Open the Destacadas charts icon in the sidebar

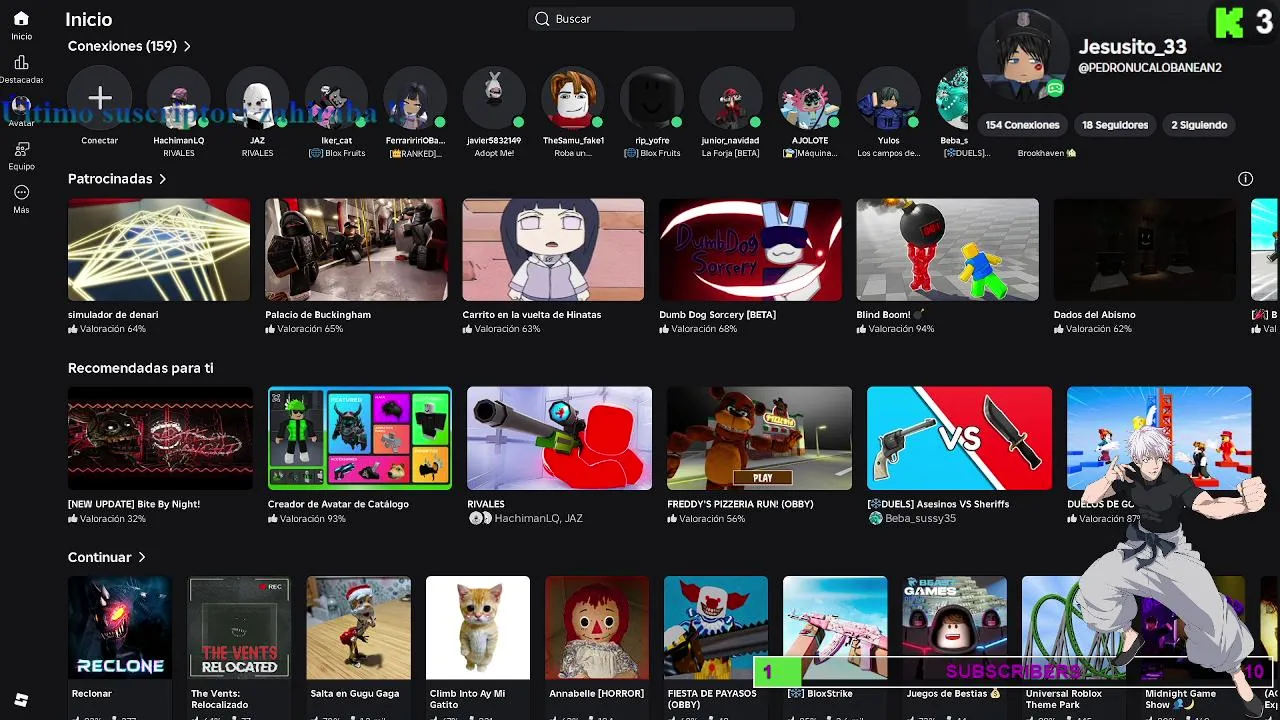point(21,63)
